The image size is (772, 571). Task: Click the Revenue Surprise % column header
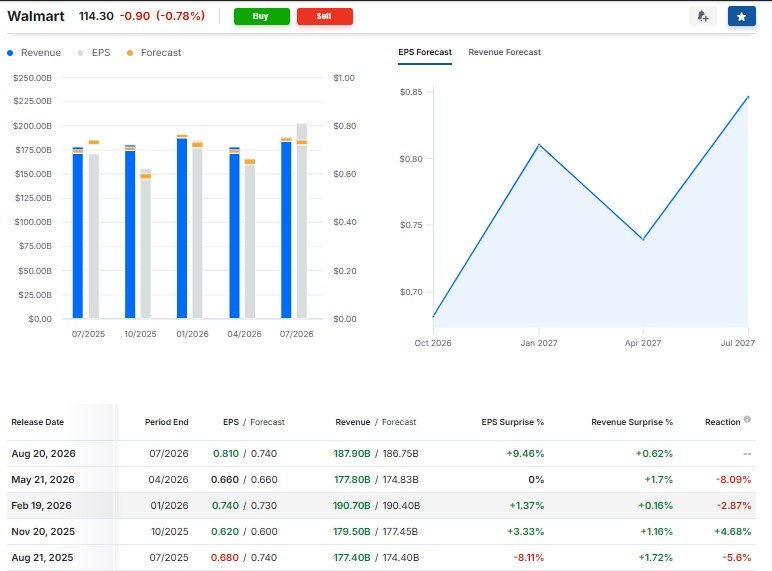click(x=632, y=422)
